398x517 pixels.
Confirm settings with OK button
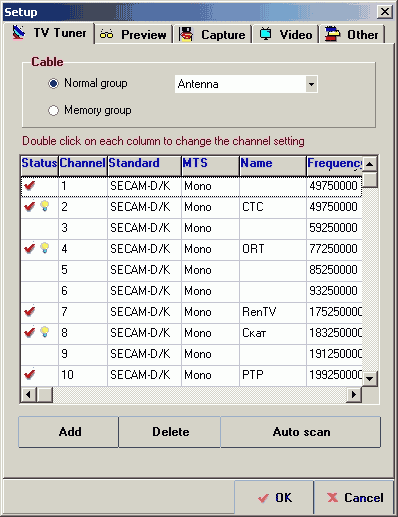(274, 498)
